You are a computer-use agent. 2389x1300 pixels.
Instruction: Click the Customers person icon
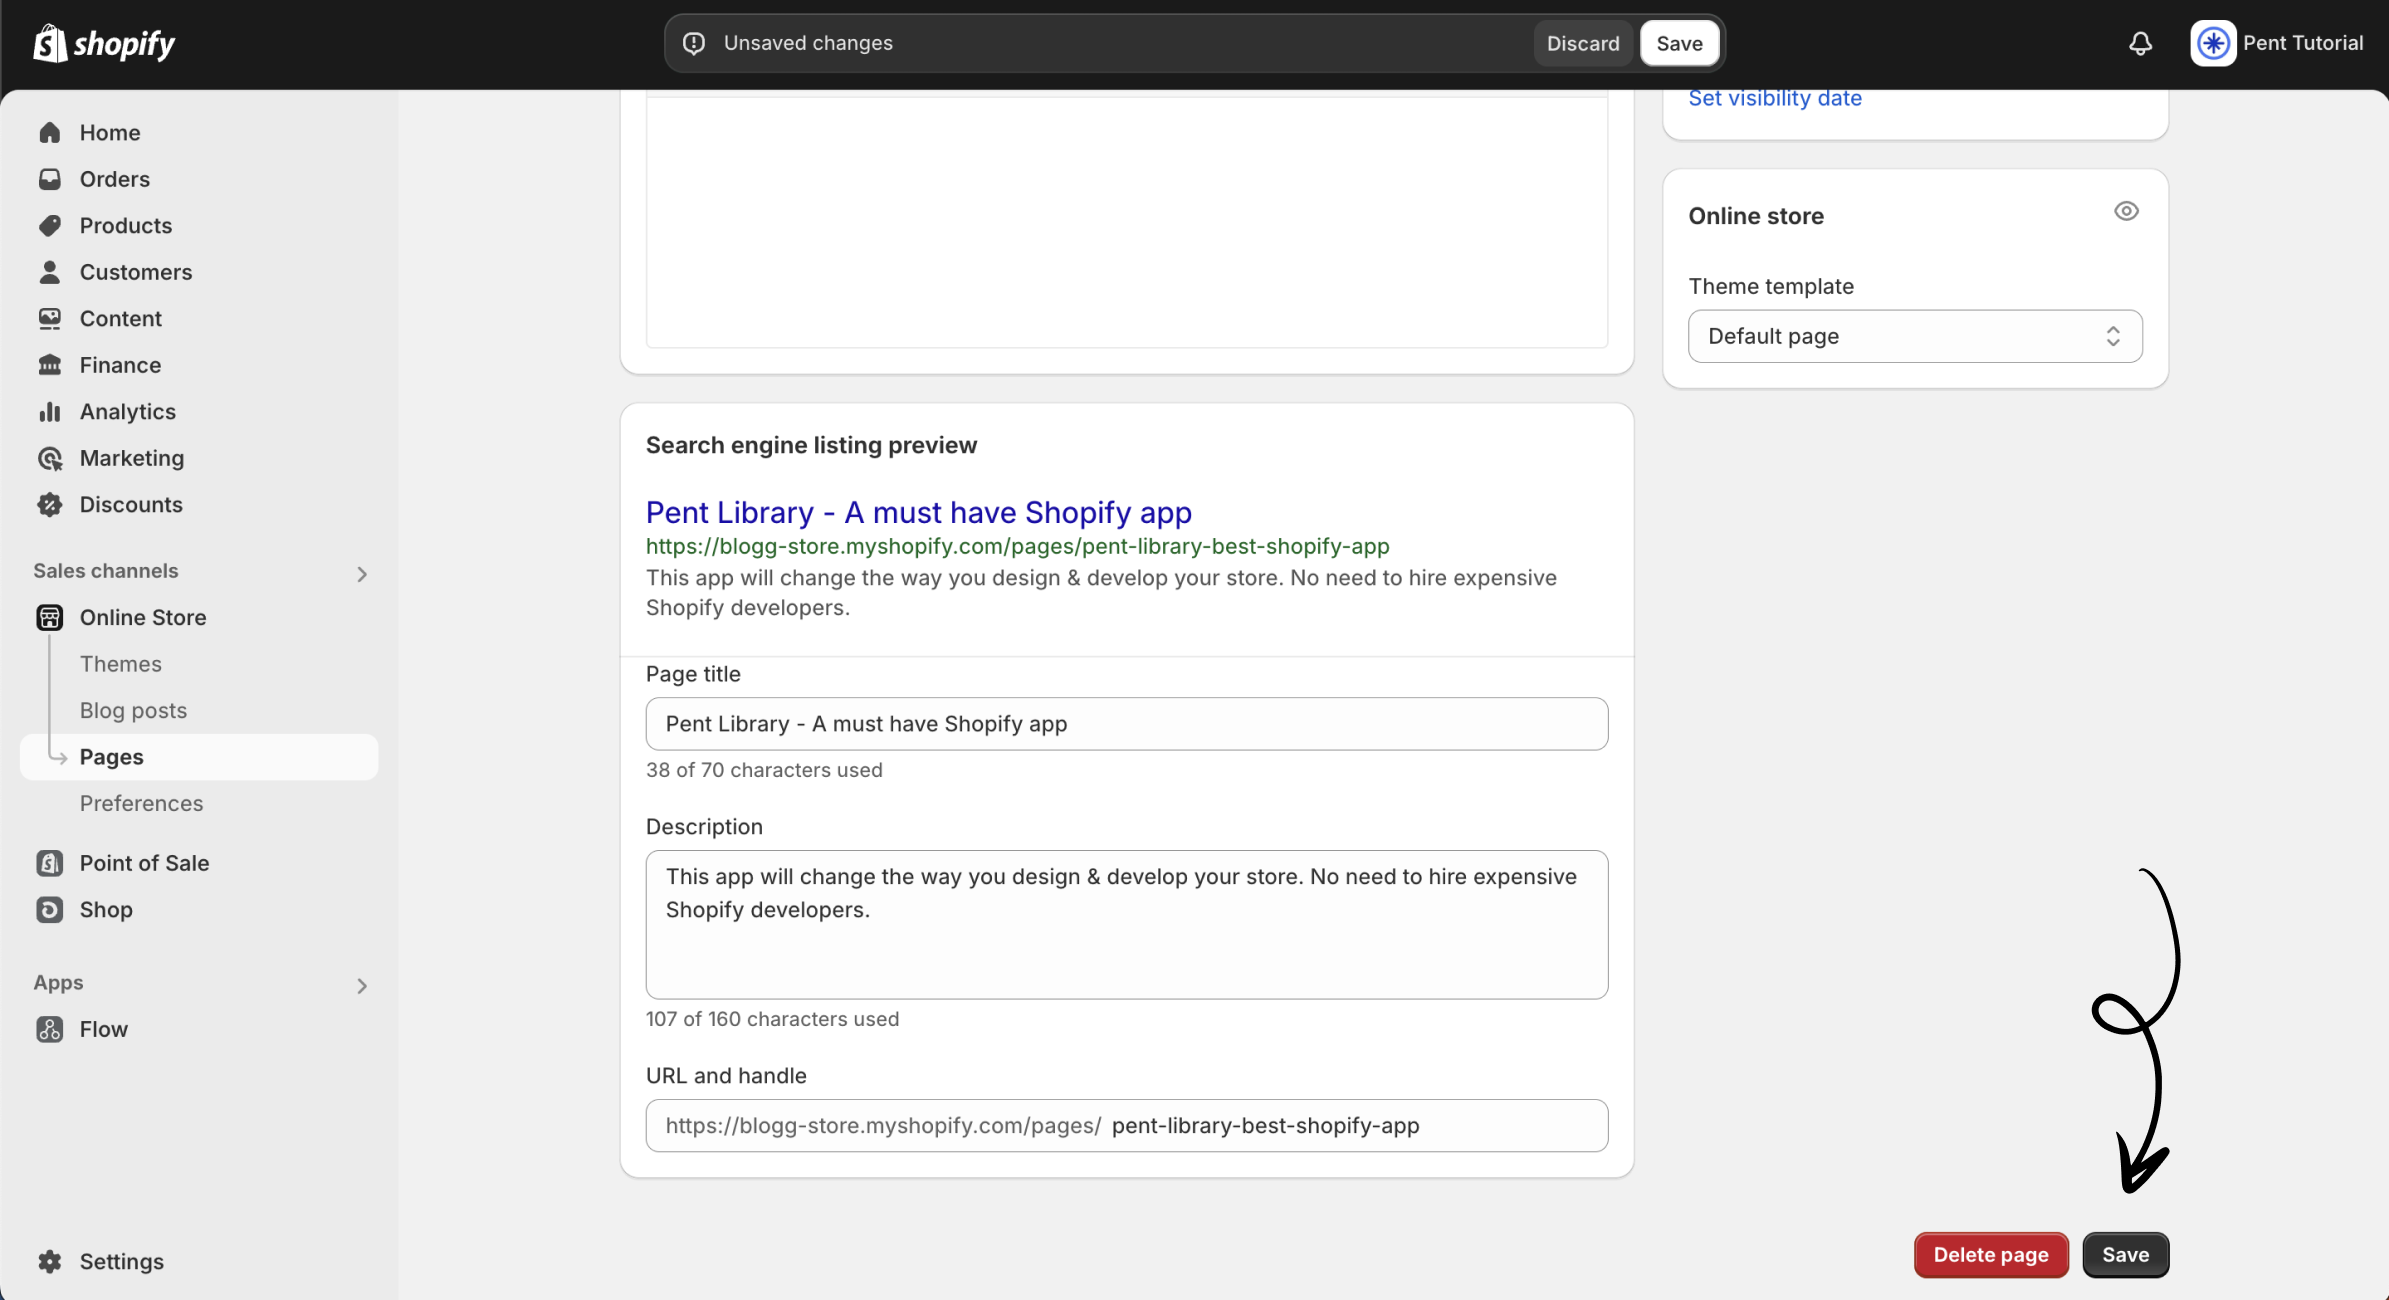tap(50, 272)
